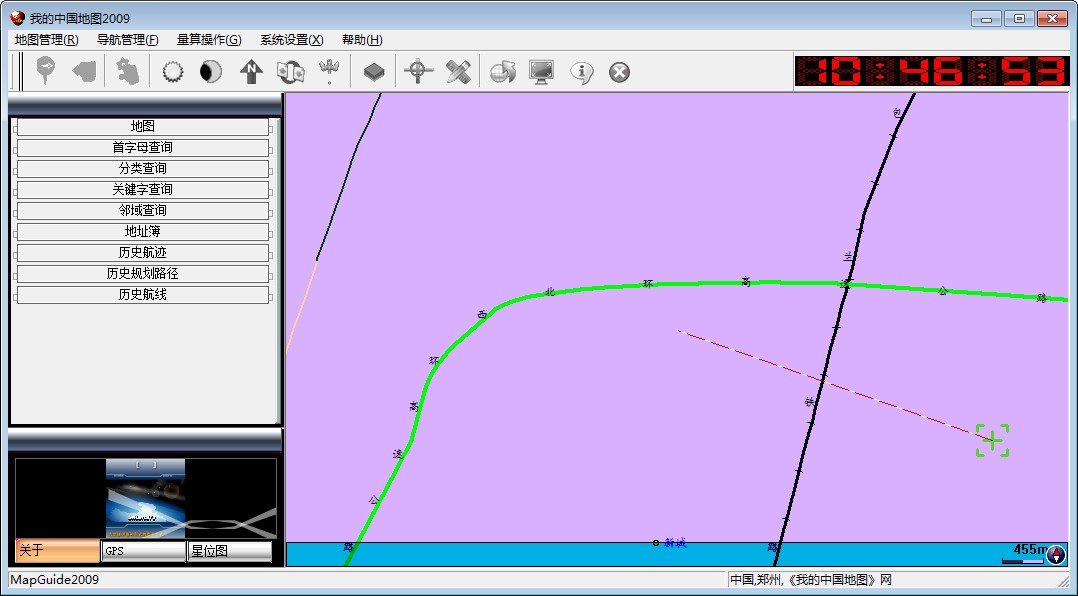Open the 地图管理 menu
Viewport: 1078px width, 596px height.
46,40
